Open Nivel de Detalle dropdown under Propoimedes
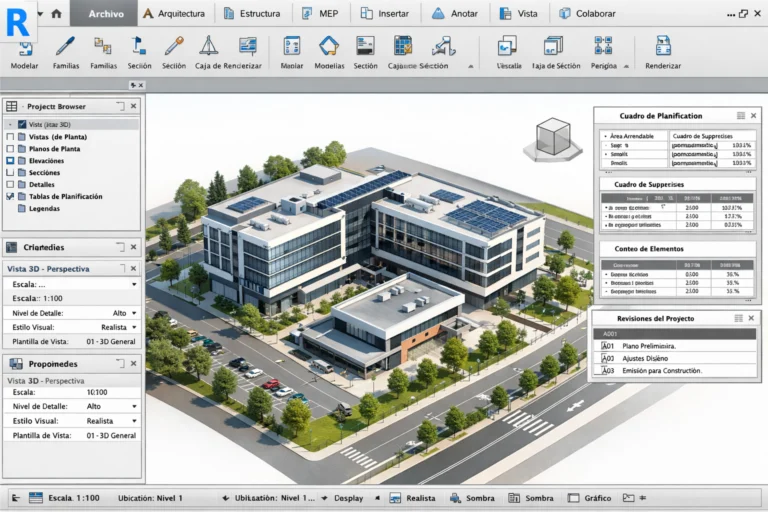This screenshot has height=512, width=768. click(134, 406)
